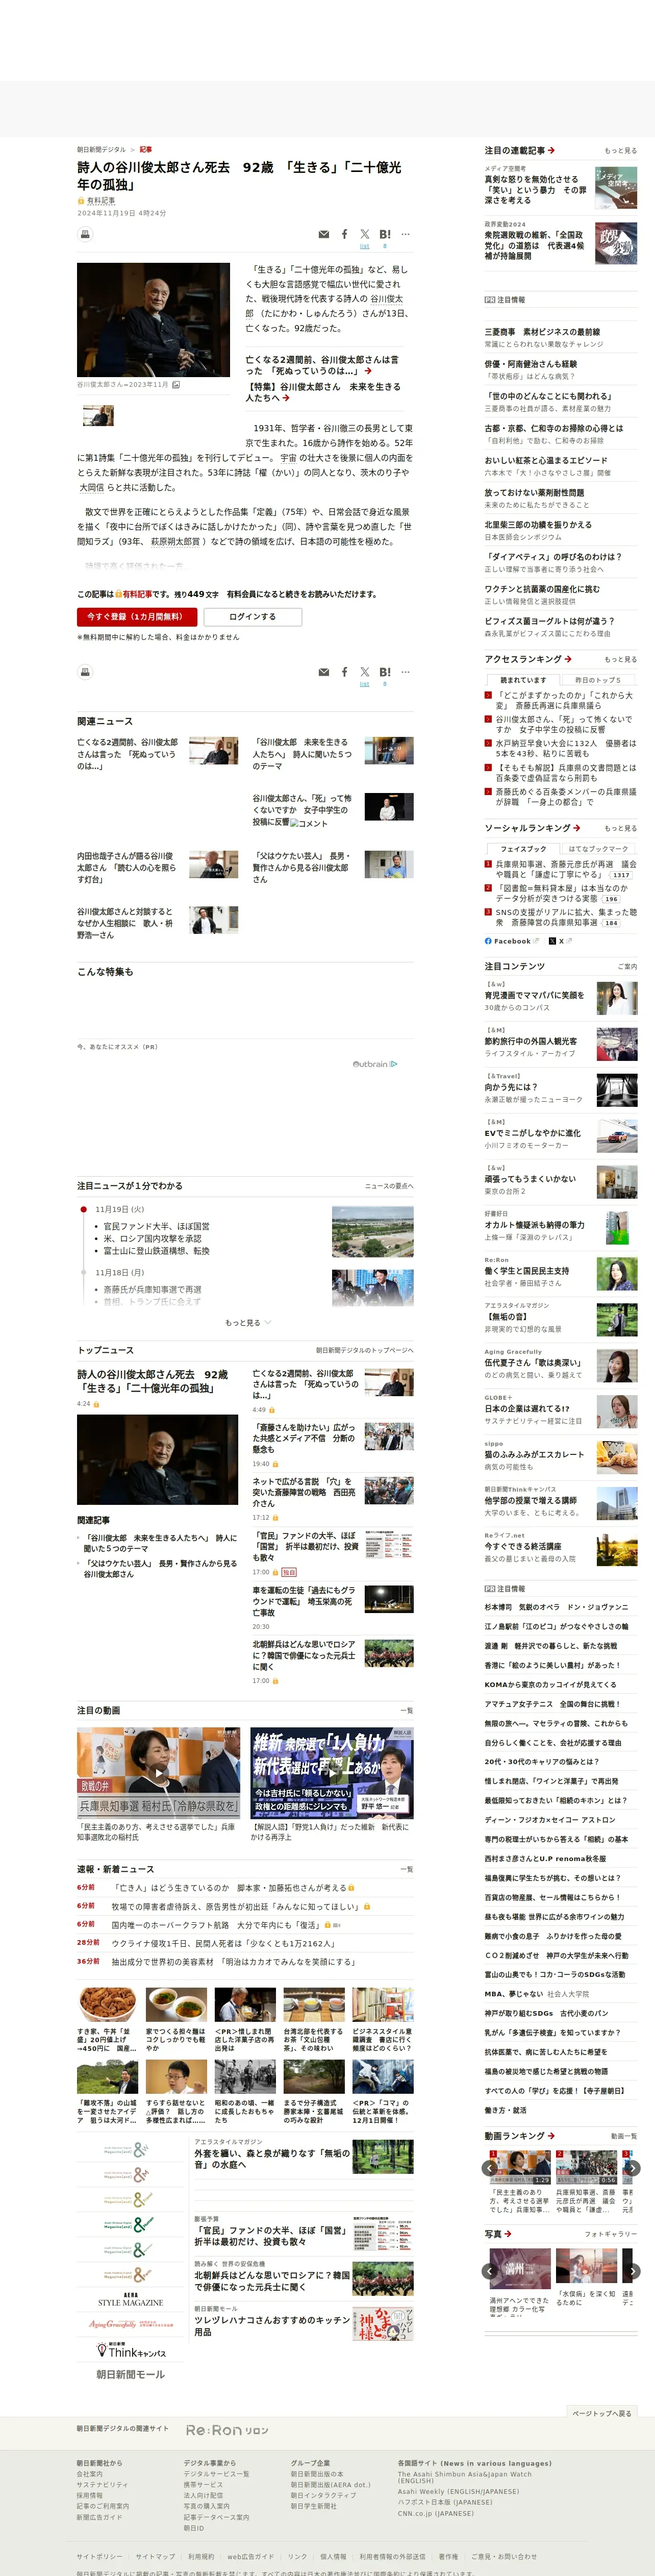The height and width of the screenshot is (2576, 655).
Task: Open 大同信 keyword link in article body
Action: pyautogui.click(x=91, y=488)
